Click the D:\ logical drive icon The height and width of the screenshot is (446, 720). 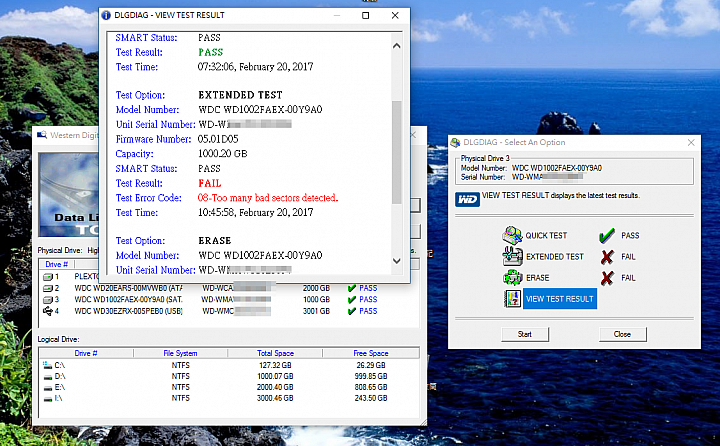[47, 377]
